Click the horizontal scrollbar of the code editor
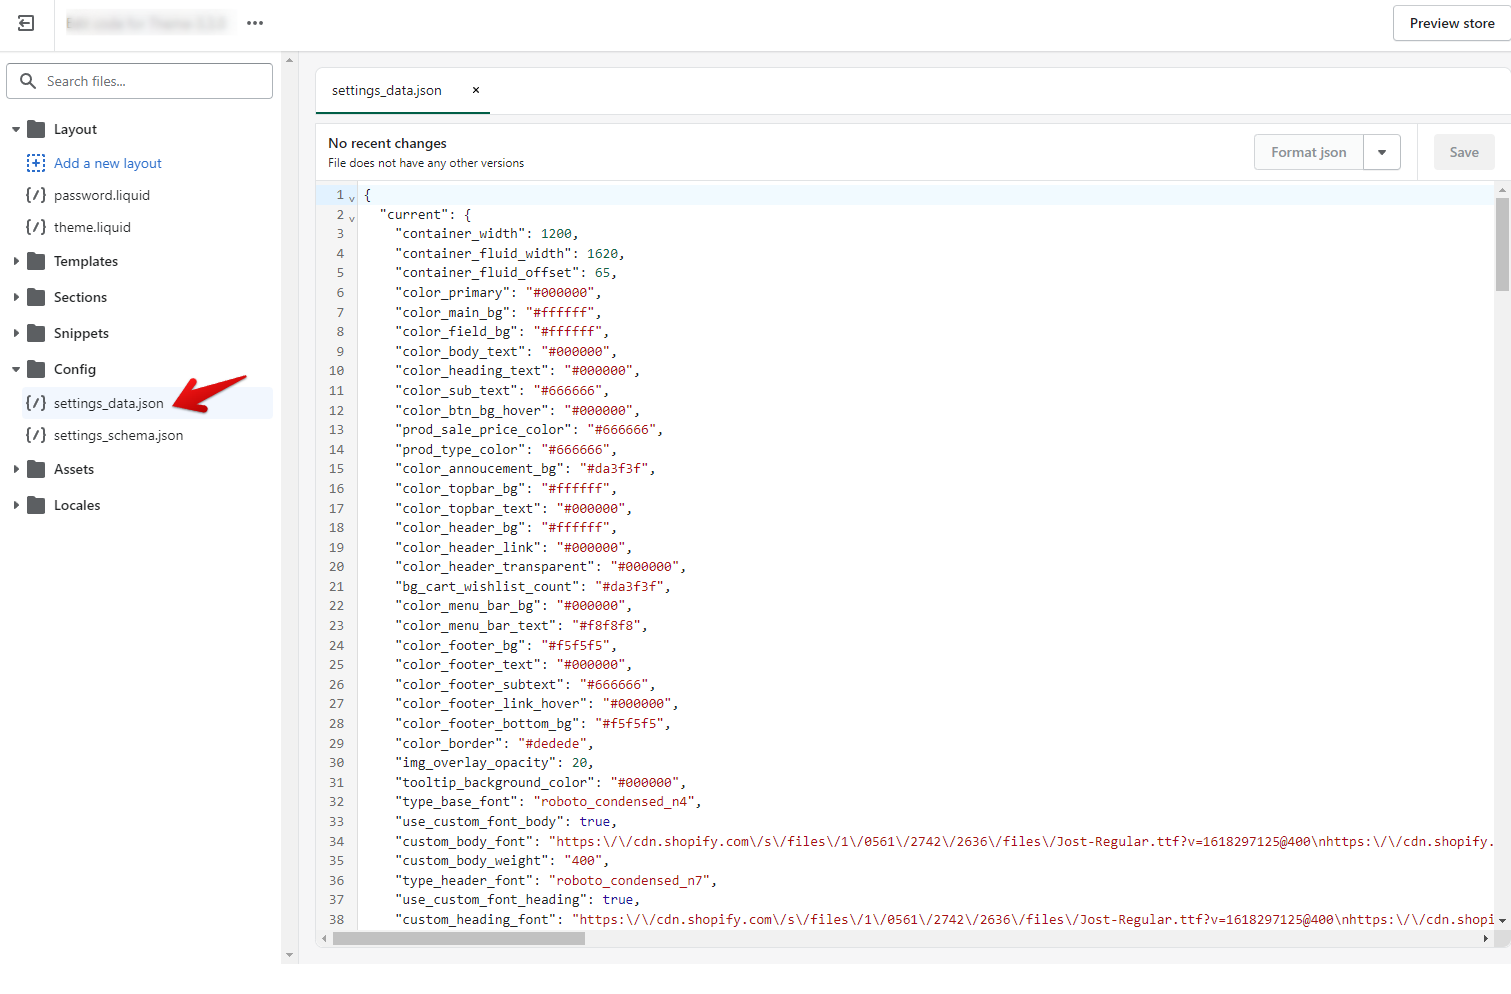The height and width of the screenshot is (994, 1511). (459, 939)
